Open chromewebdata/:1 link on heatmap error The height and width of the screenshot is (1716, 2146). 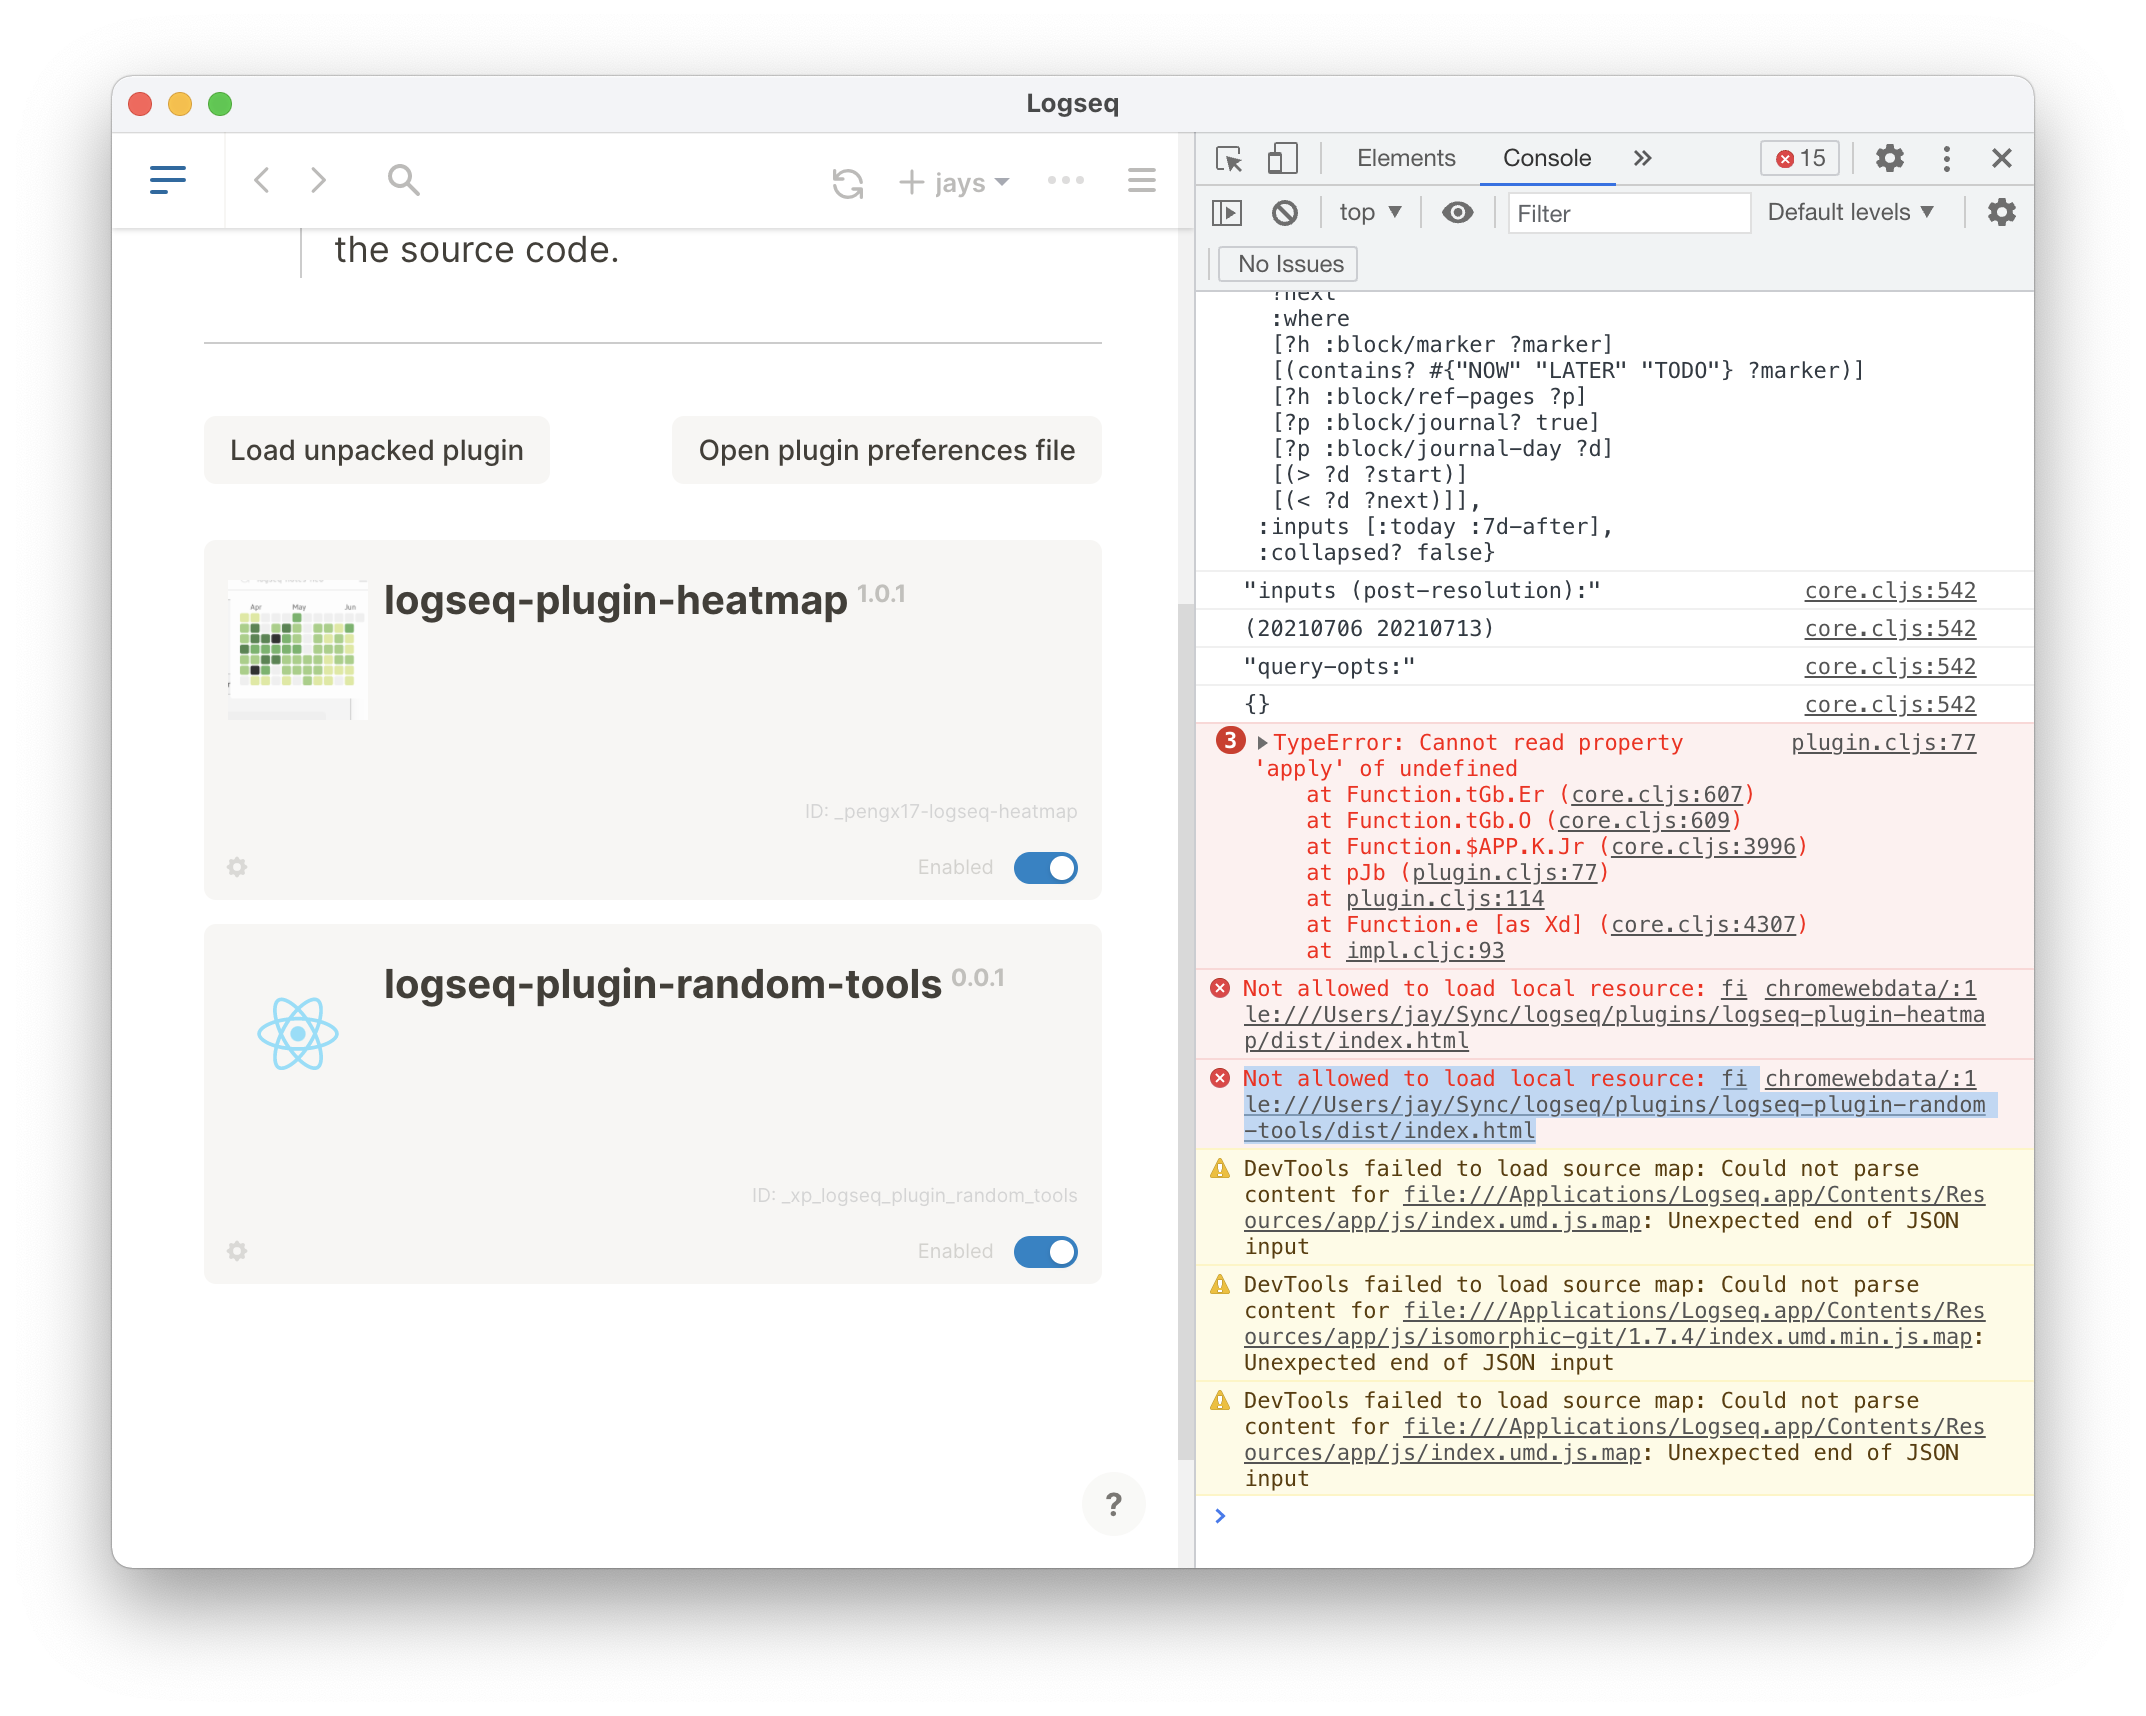(x=1870, y=988)
